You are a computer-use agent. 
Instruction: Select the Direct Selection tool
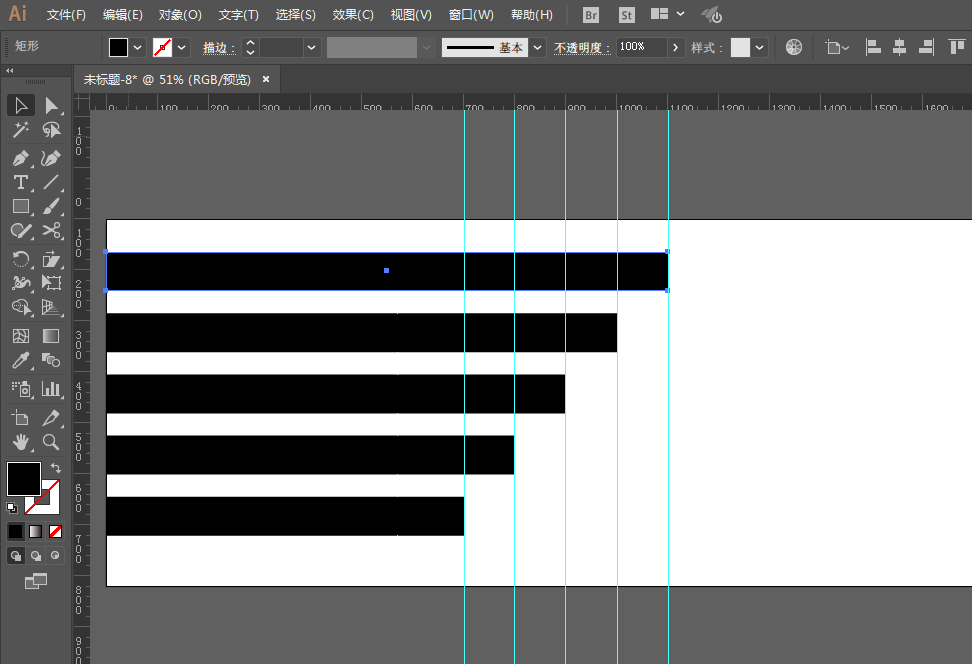pyautogui.click(x=51, y=105)
